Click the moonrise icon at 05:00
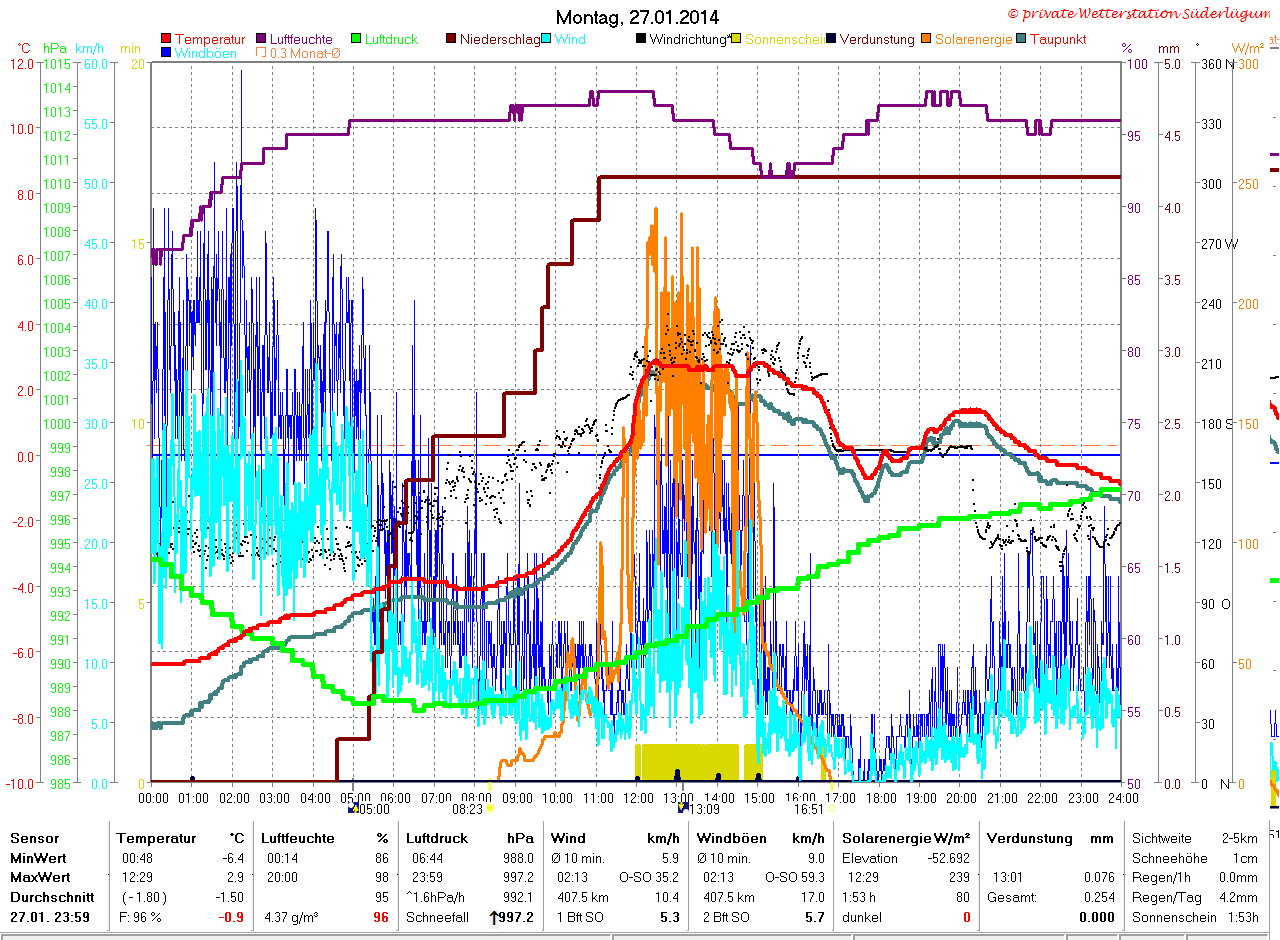 pos(352,809)
